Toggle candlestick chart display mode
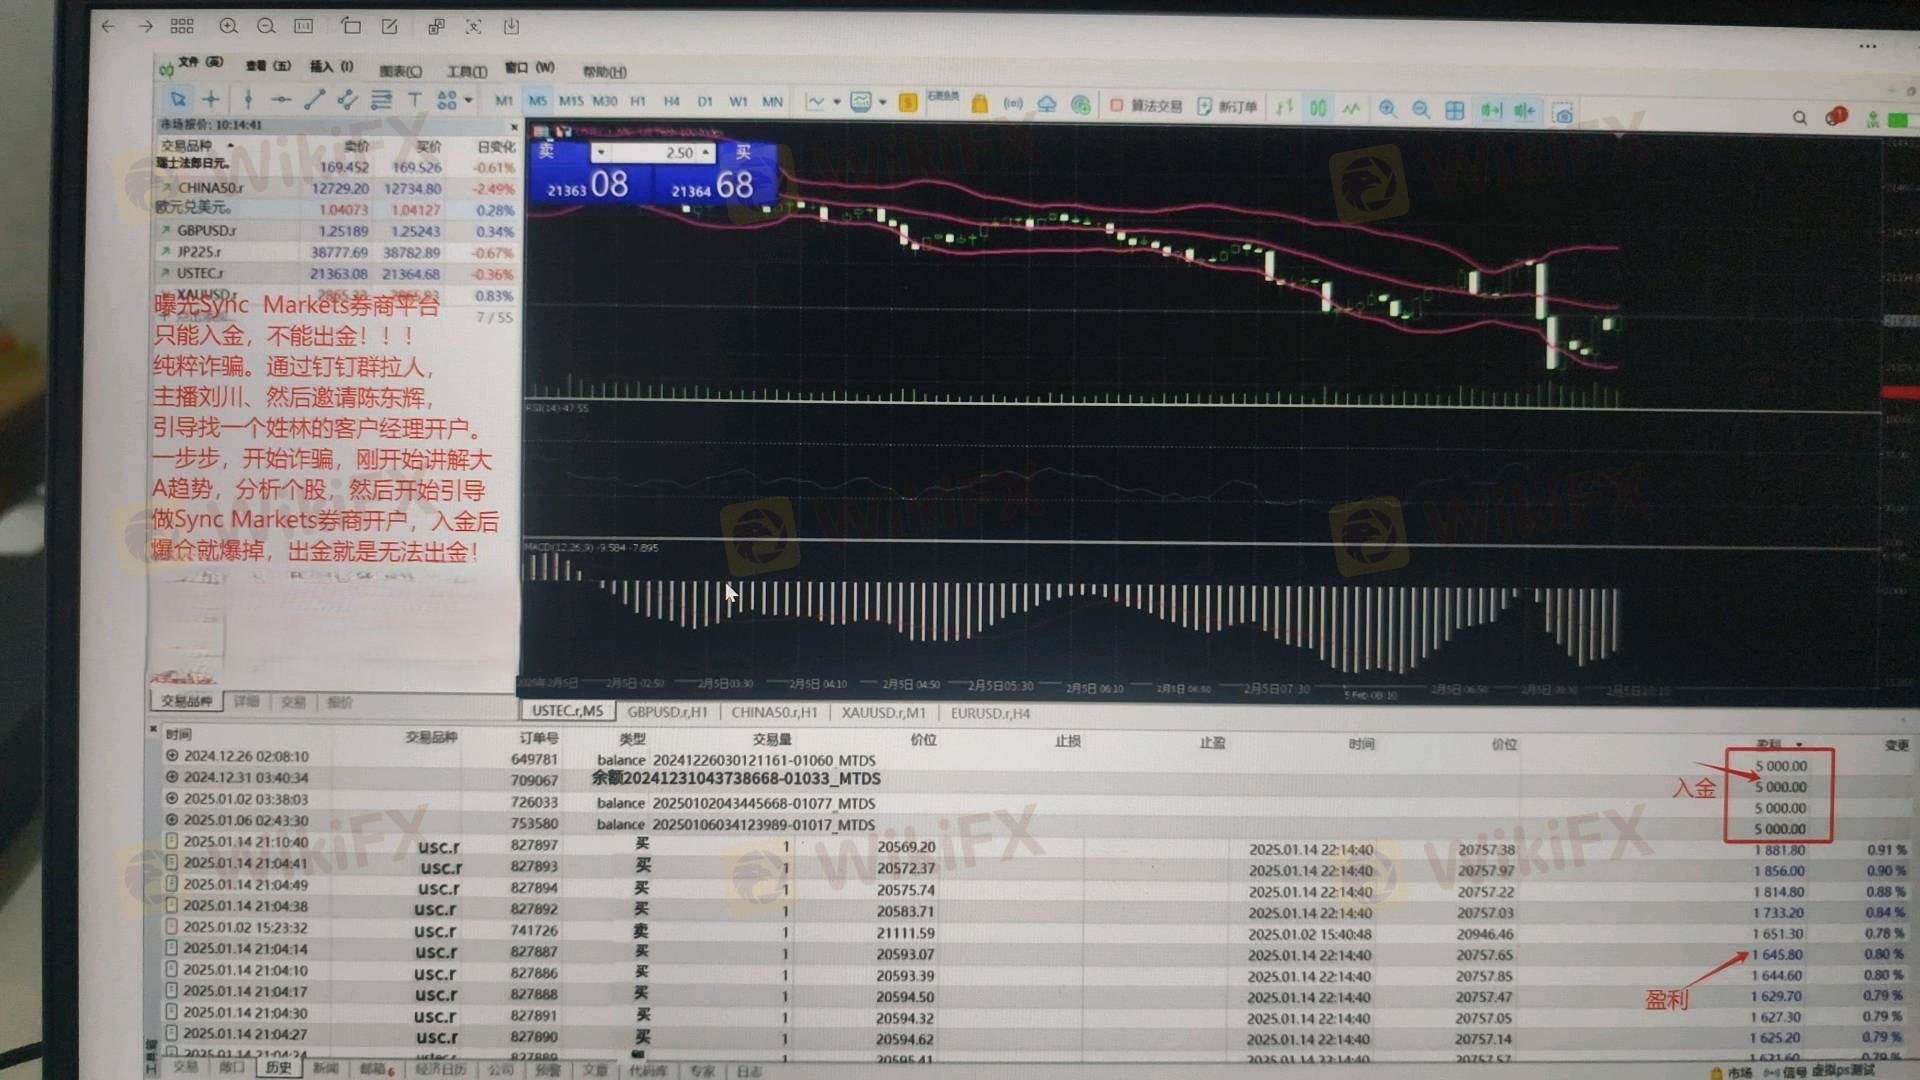Viewport: 1920px width, 1080px height. [x=1318, y=107]
